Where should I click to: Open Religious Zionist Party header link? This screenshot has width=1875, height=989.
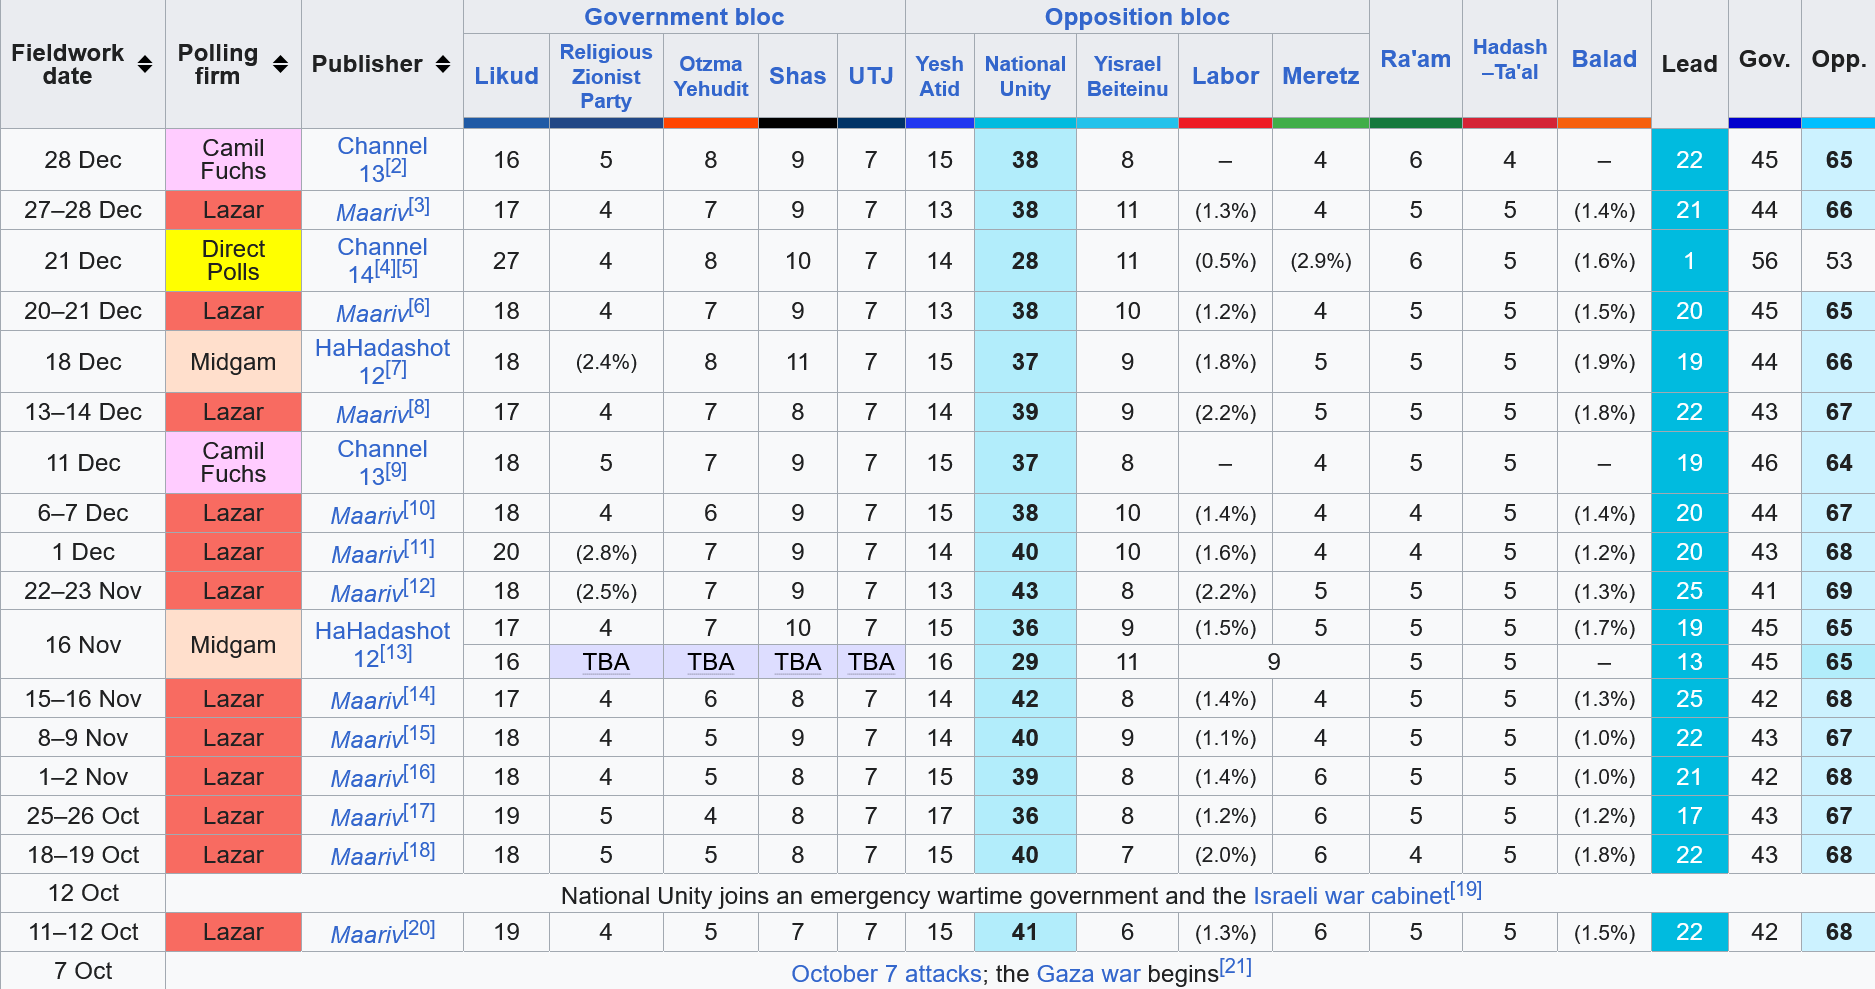[x=606, y=76]
